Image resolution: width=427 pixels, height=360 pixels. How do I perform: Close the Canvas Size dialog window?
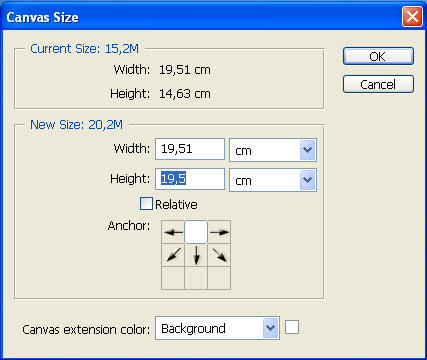point(412,16)
